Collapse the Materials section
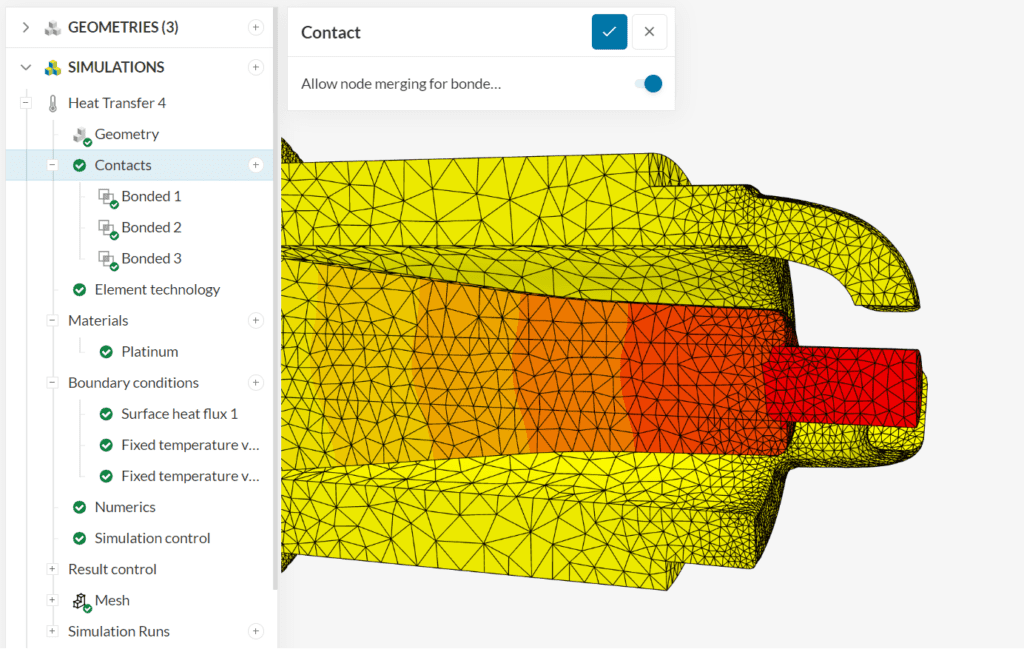 click(x=52, y=320)
